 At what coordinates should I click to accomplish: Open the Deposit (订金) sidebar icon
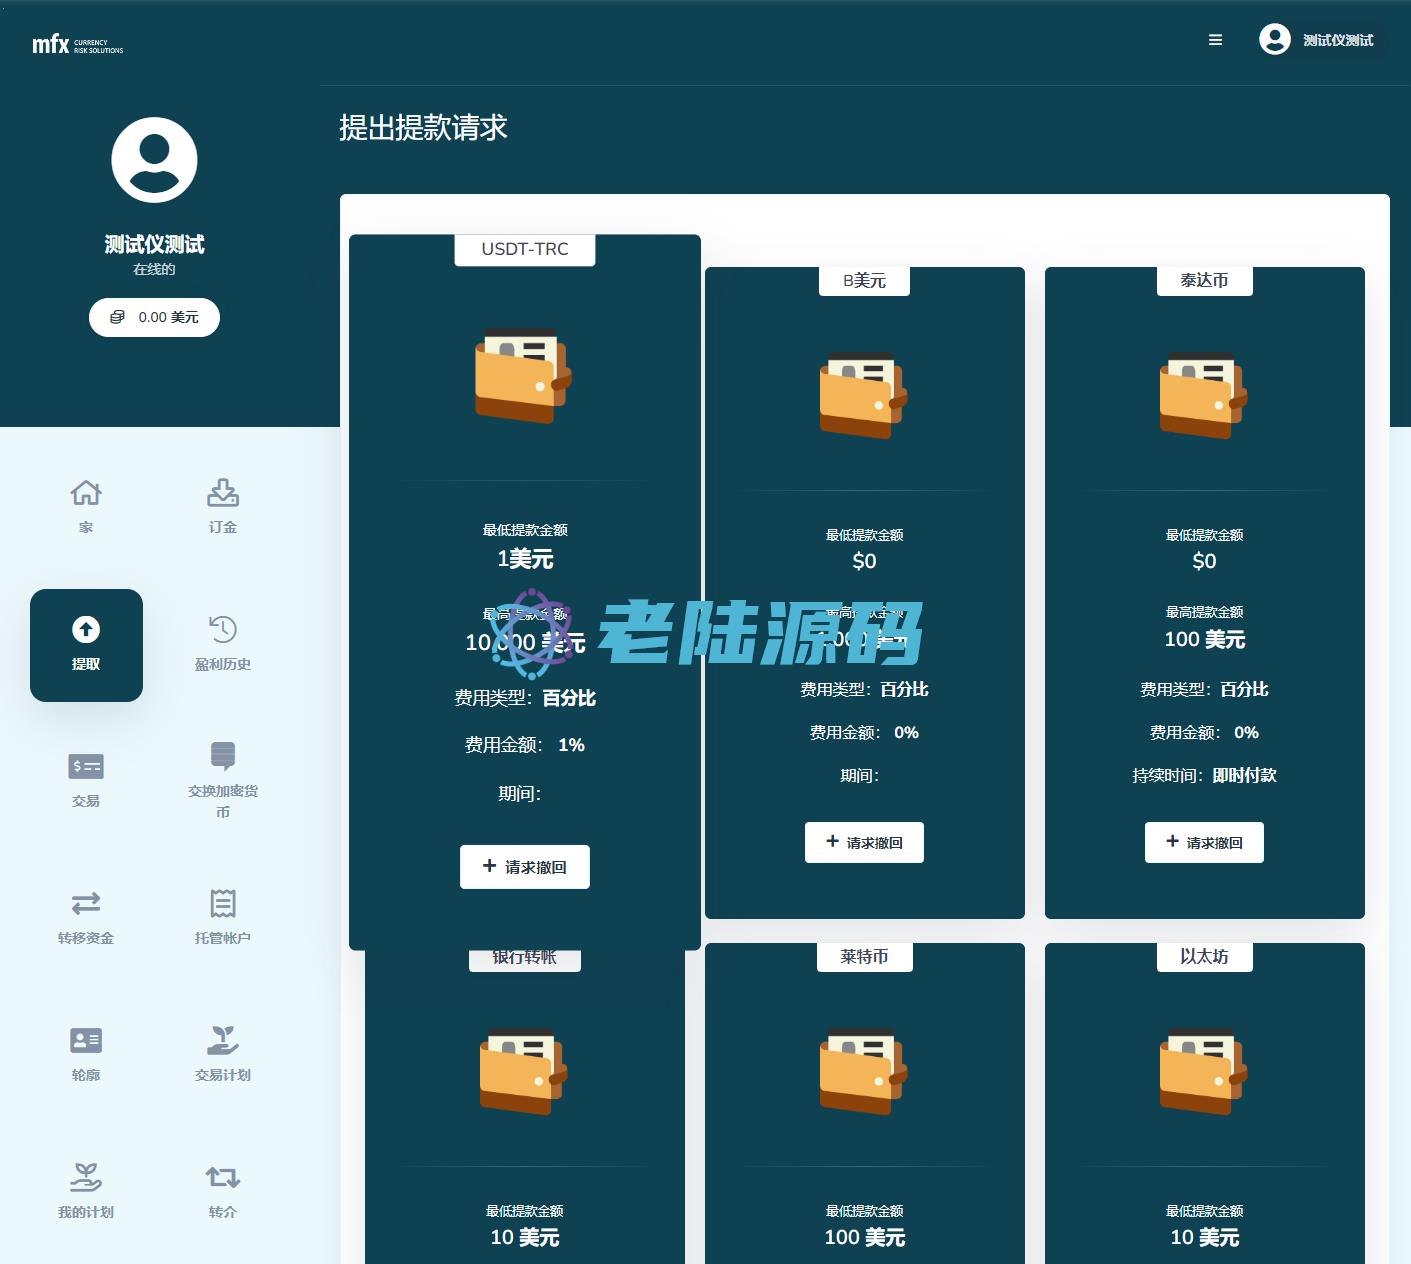pyautogui.click(x=222, y=505)
